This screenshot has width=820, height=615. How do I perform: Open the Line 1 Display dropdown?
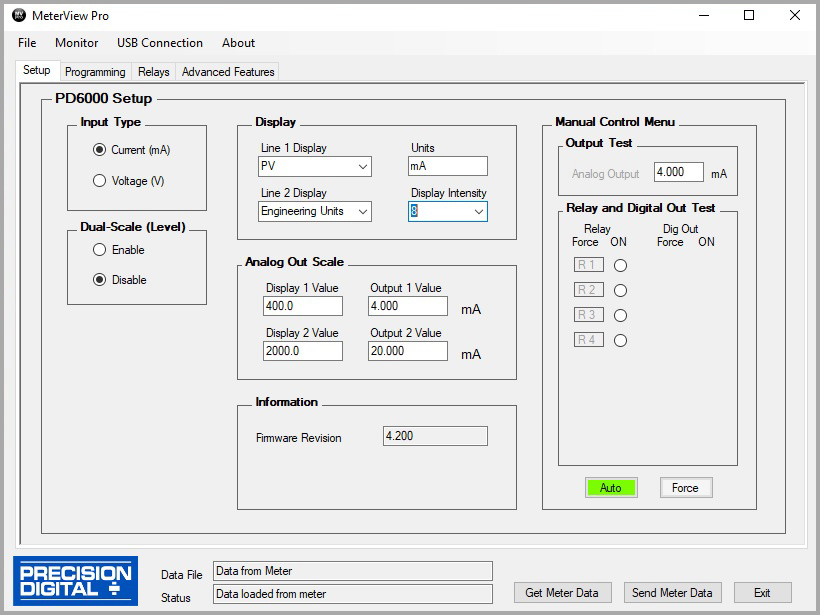[x=315, y=166]
